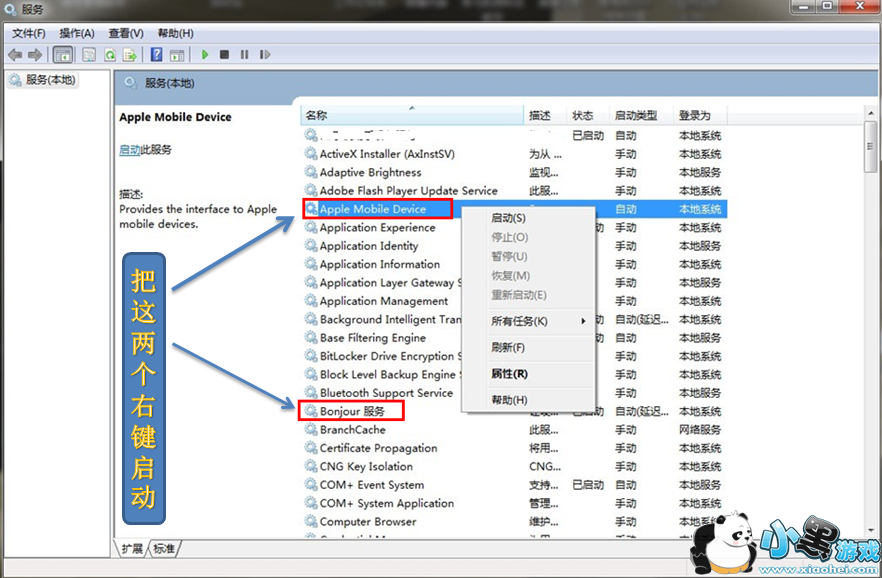Click gear icon beside BranchCache
Screen dimensions: 882x578
310,429
